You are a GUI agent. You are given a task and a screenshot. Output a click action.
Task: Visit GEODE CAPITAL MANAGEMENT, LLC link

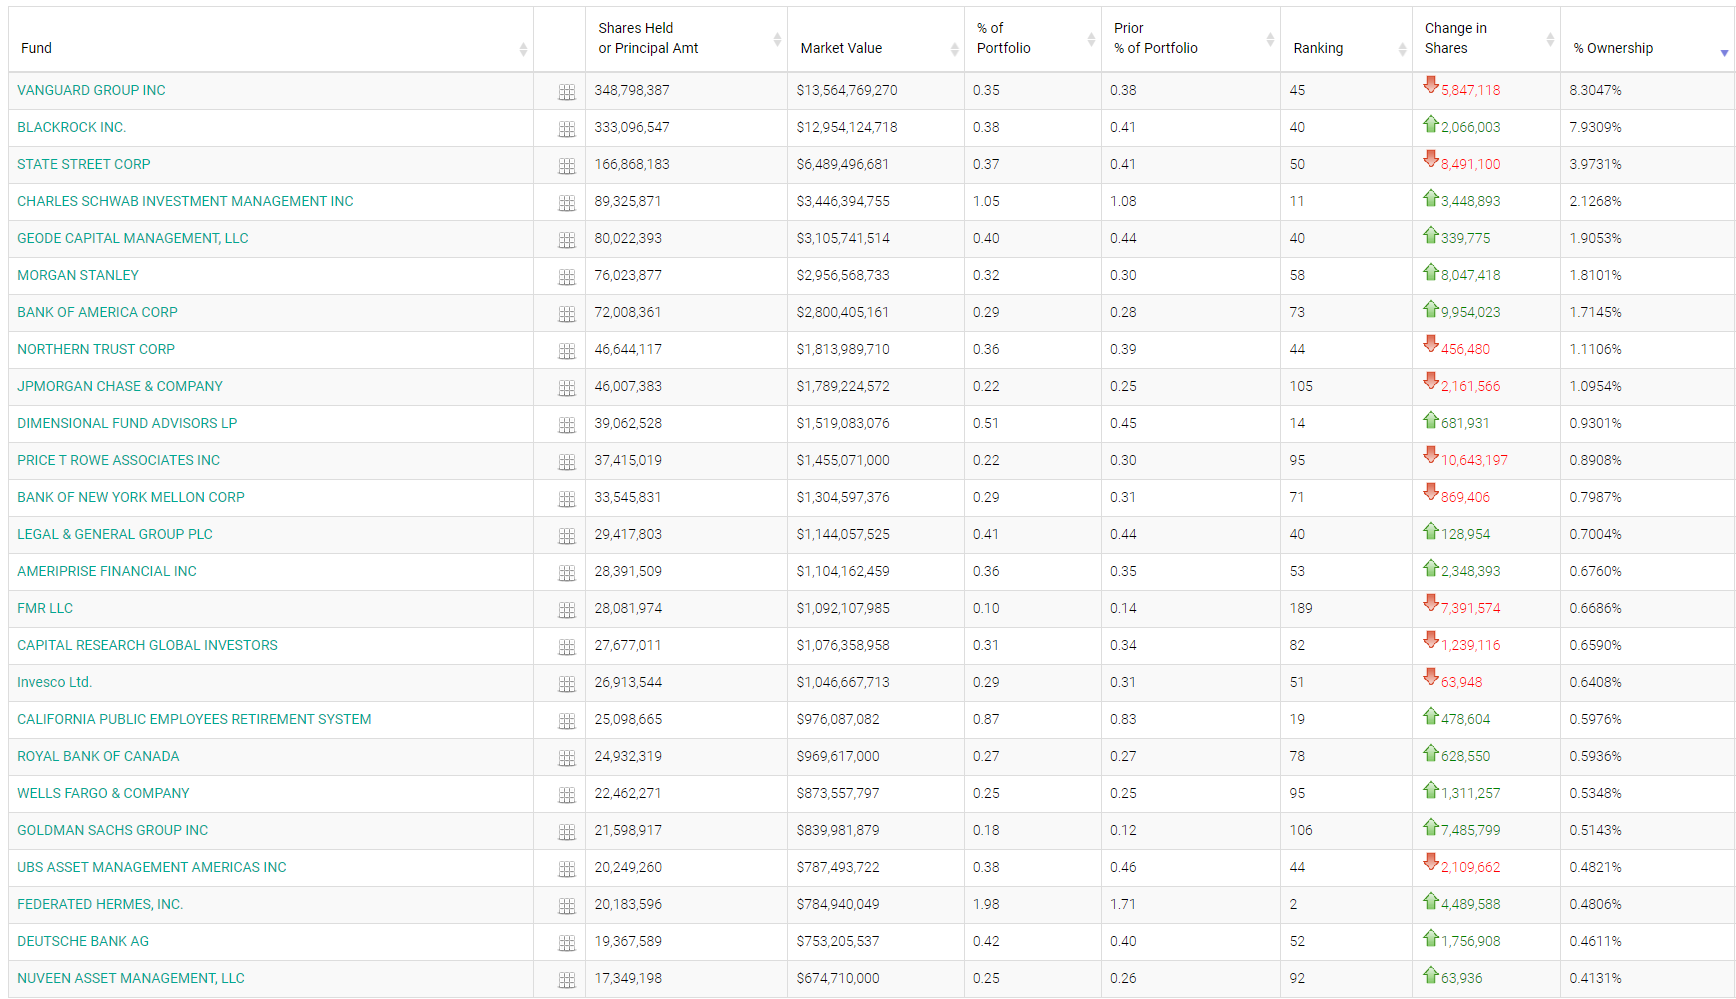point(133,238)
